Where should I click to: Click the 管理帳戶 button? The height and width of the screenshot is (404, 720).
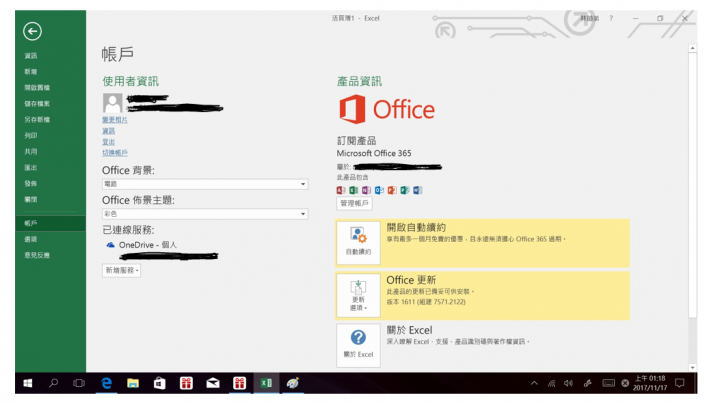(x=354, y=203)
